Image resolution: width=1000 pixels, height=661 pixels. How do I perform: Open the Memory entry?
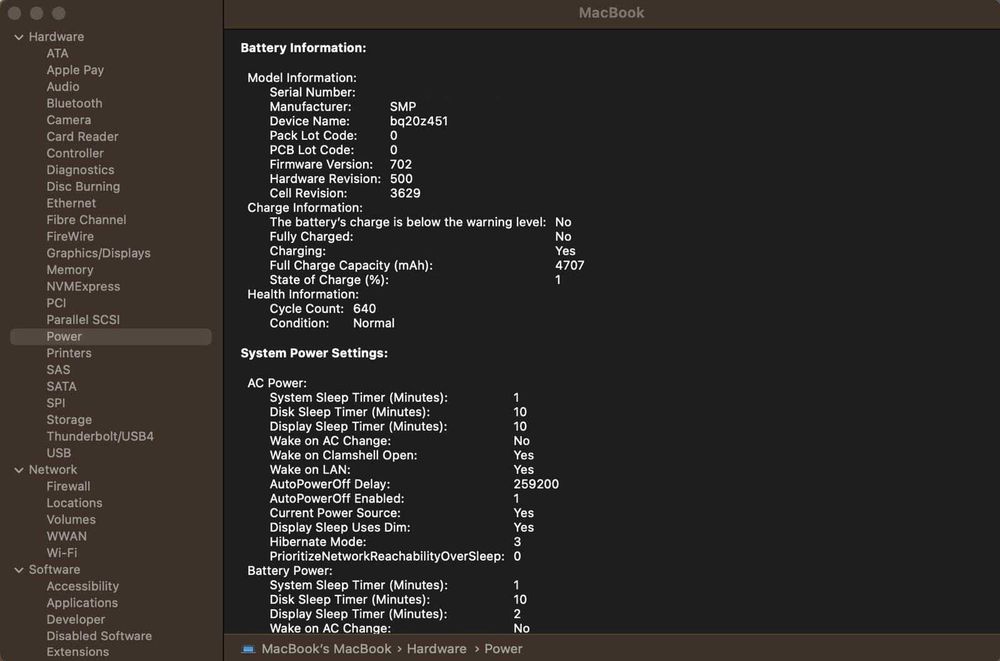coord(70,270)
